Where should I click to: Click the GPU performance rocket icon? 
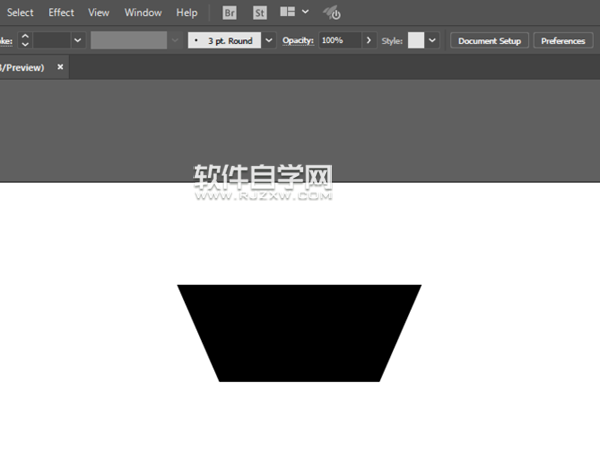point(332,13)
